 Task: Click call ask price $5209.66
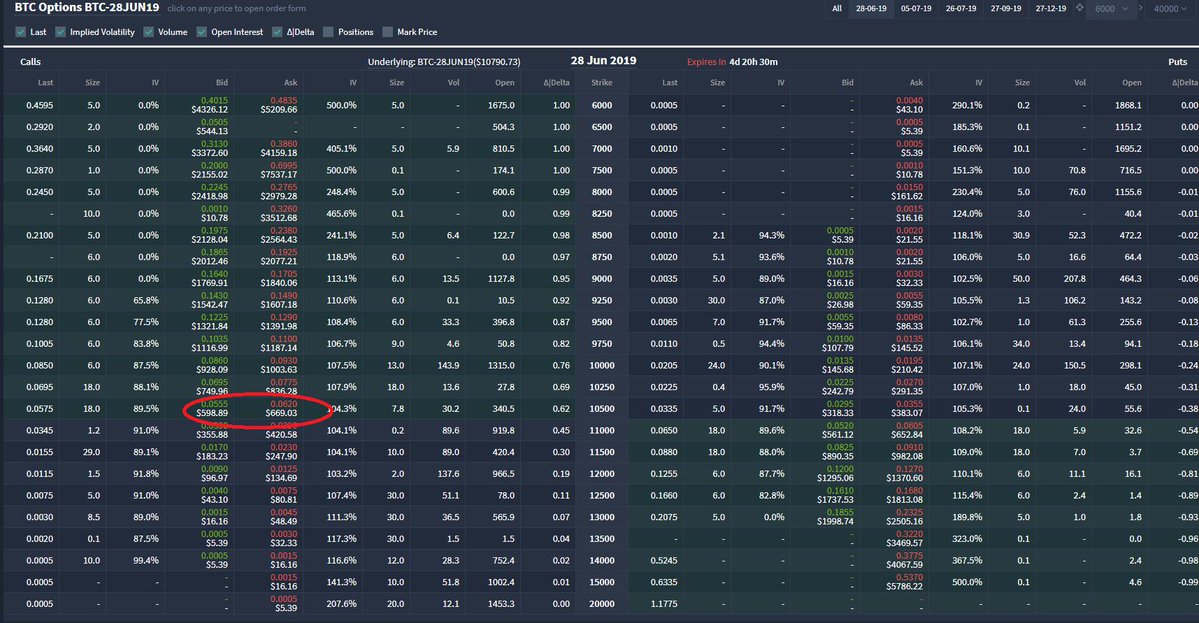[278, 109]
